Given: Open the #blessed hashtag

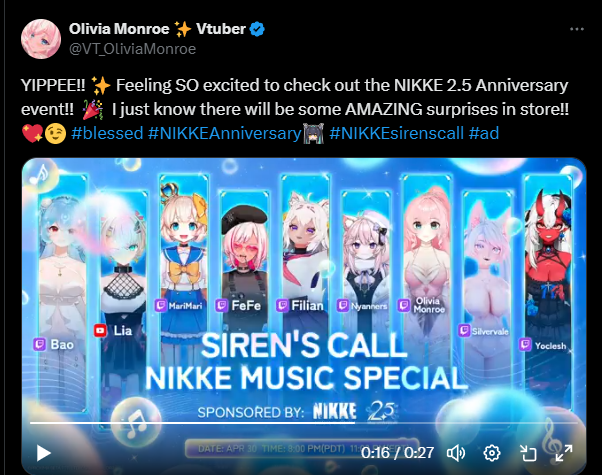Looking at the screenshot, I should click(x=107, y=133).
